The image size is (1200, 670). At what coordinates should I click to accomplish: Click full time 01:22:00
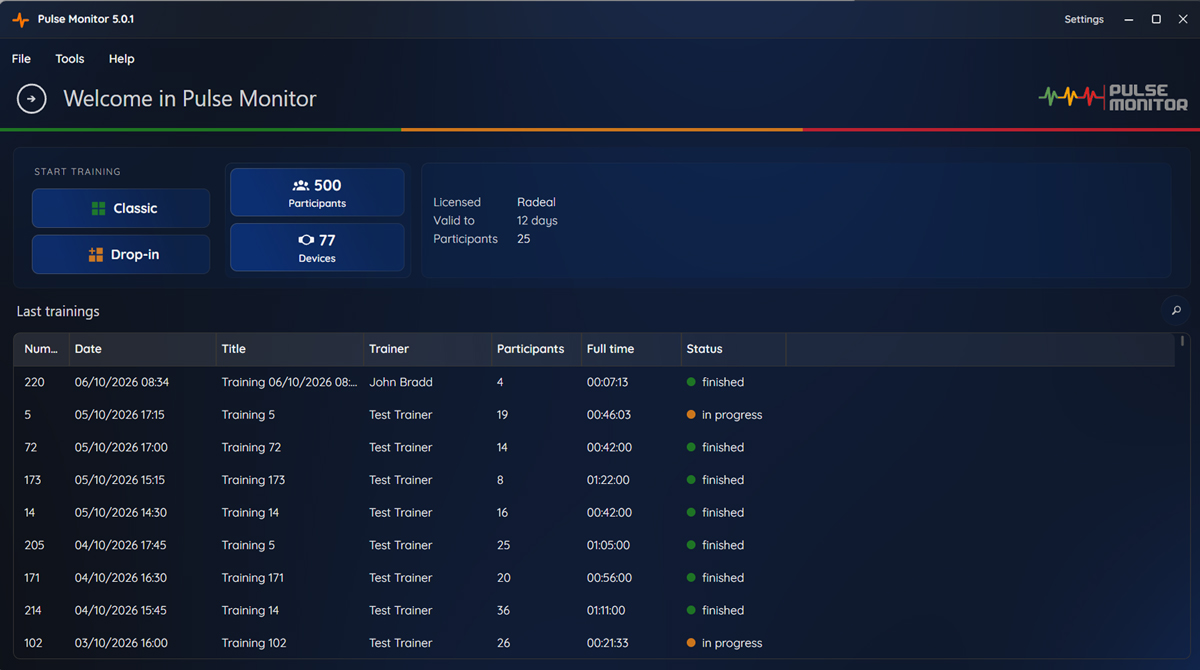608,480
